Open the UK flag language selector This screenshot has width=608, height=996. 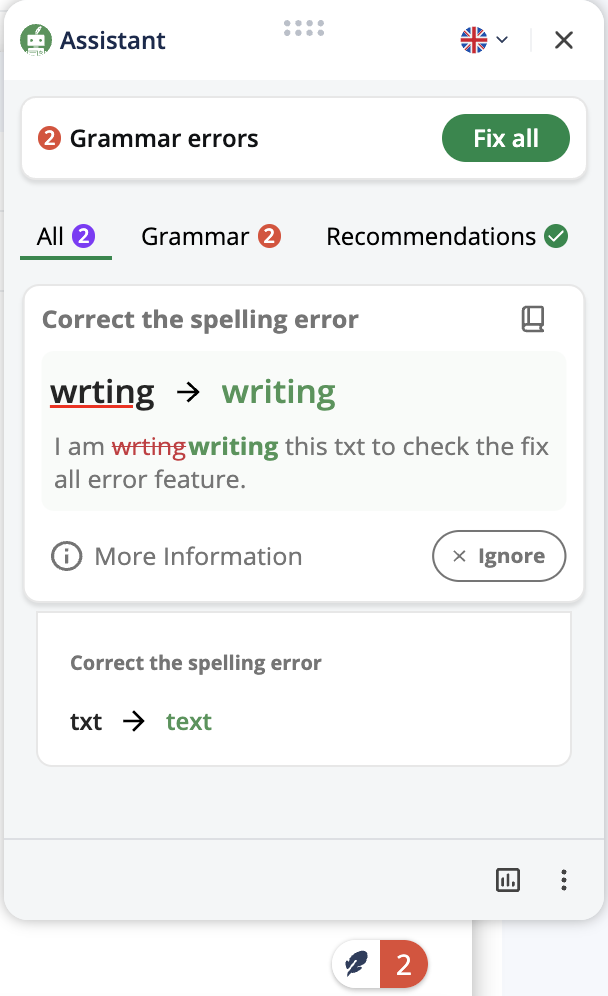tap(473, 40)
